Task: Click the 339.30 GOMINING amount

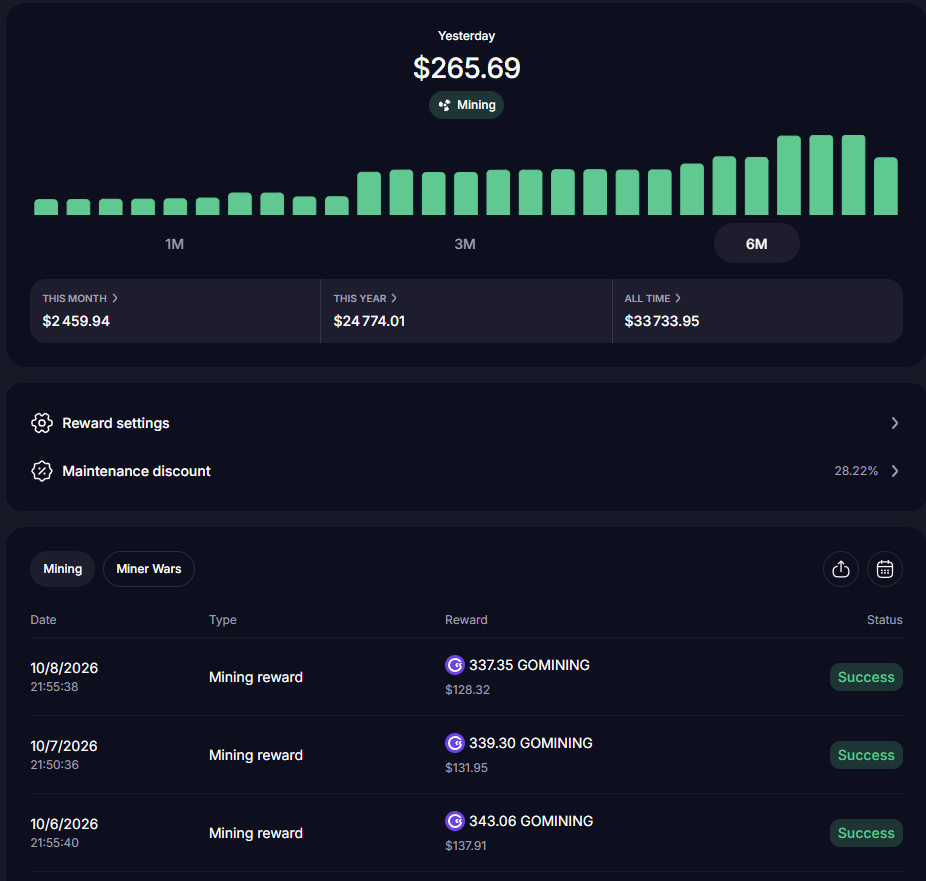Action: (x=530, y=743)
